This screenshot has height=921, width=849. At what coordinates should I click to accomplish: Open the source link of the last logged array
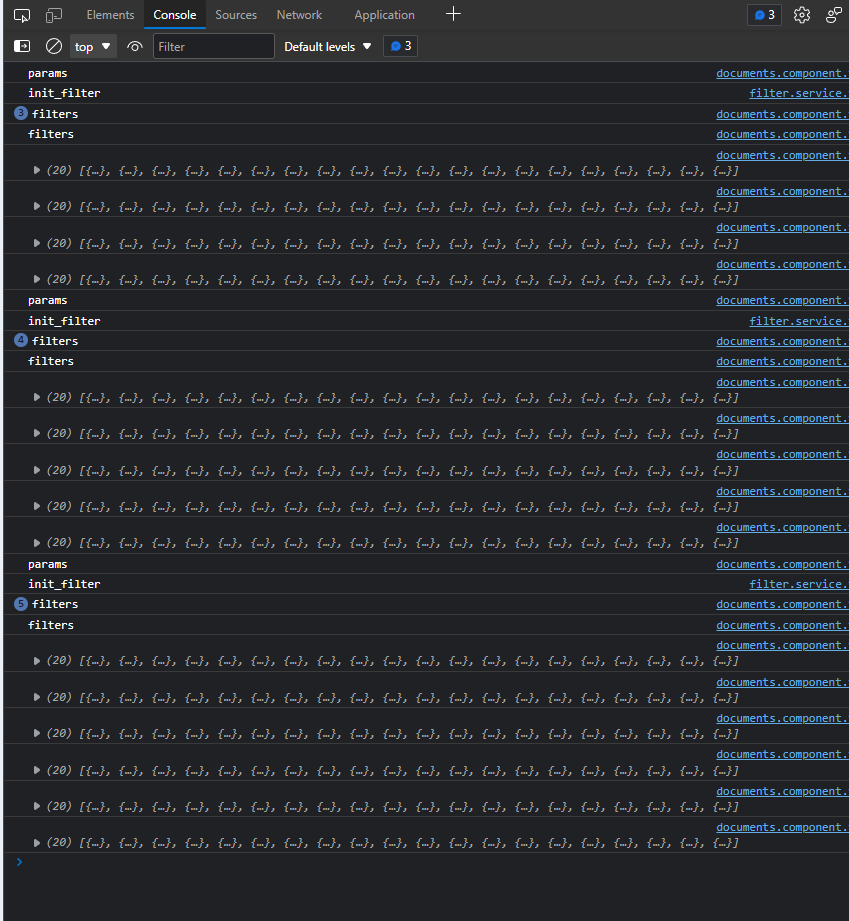click(782, 828)
